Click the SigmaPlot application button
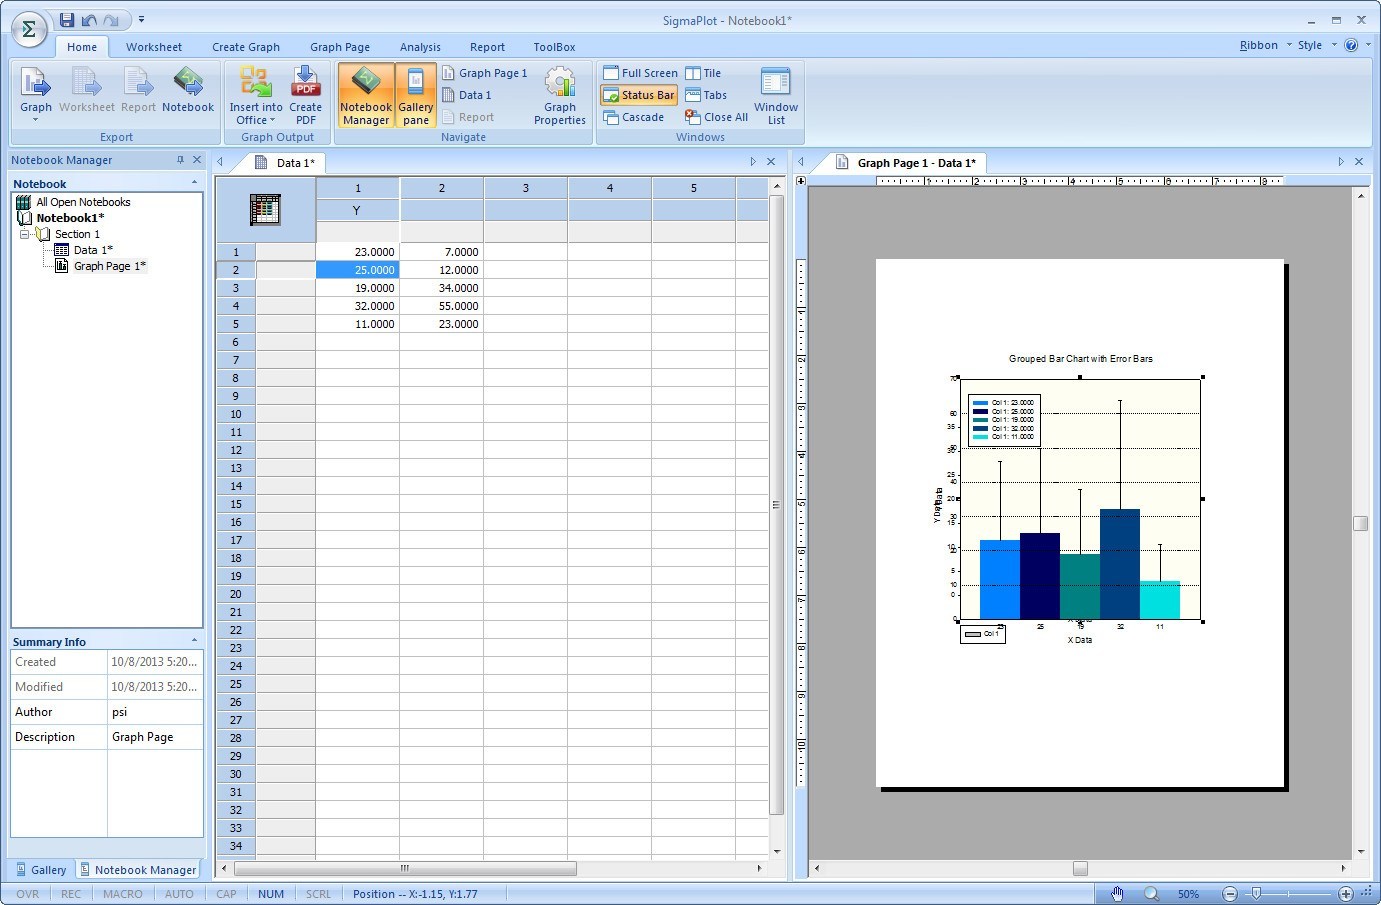The image size is (1381, 905). [28, 28]
